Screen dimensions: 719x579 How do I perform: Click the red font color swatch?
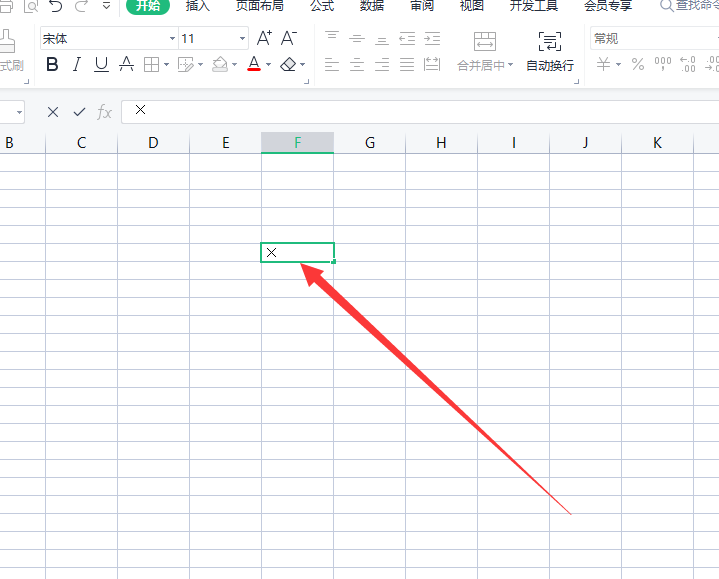pyautogui.click(x=254, y=65)
